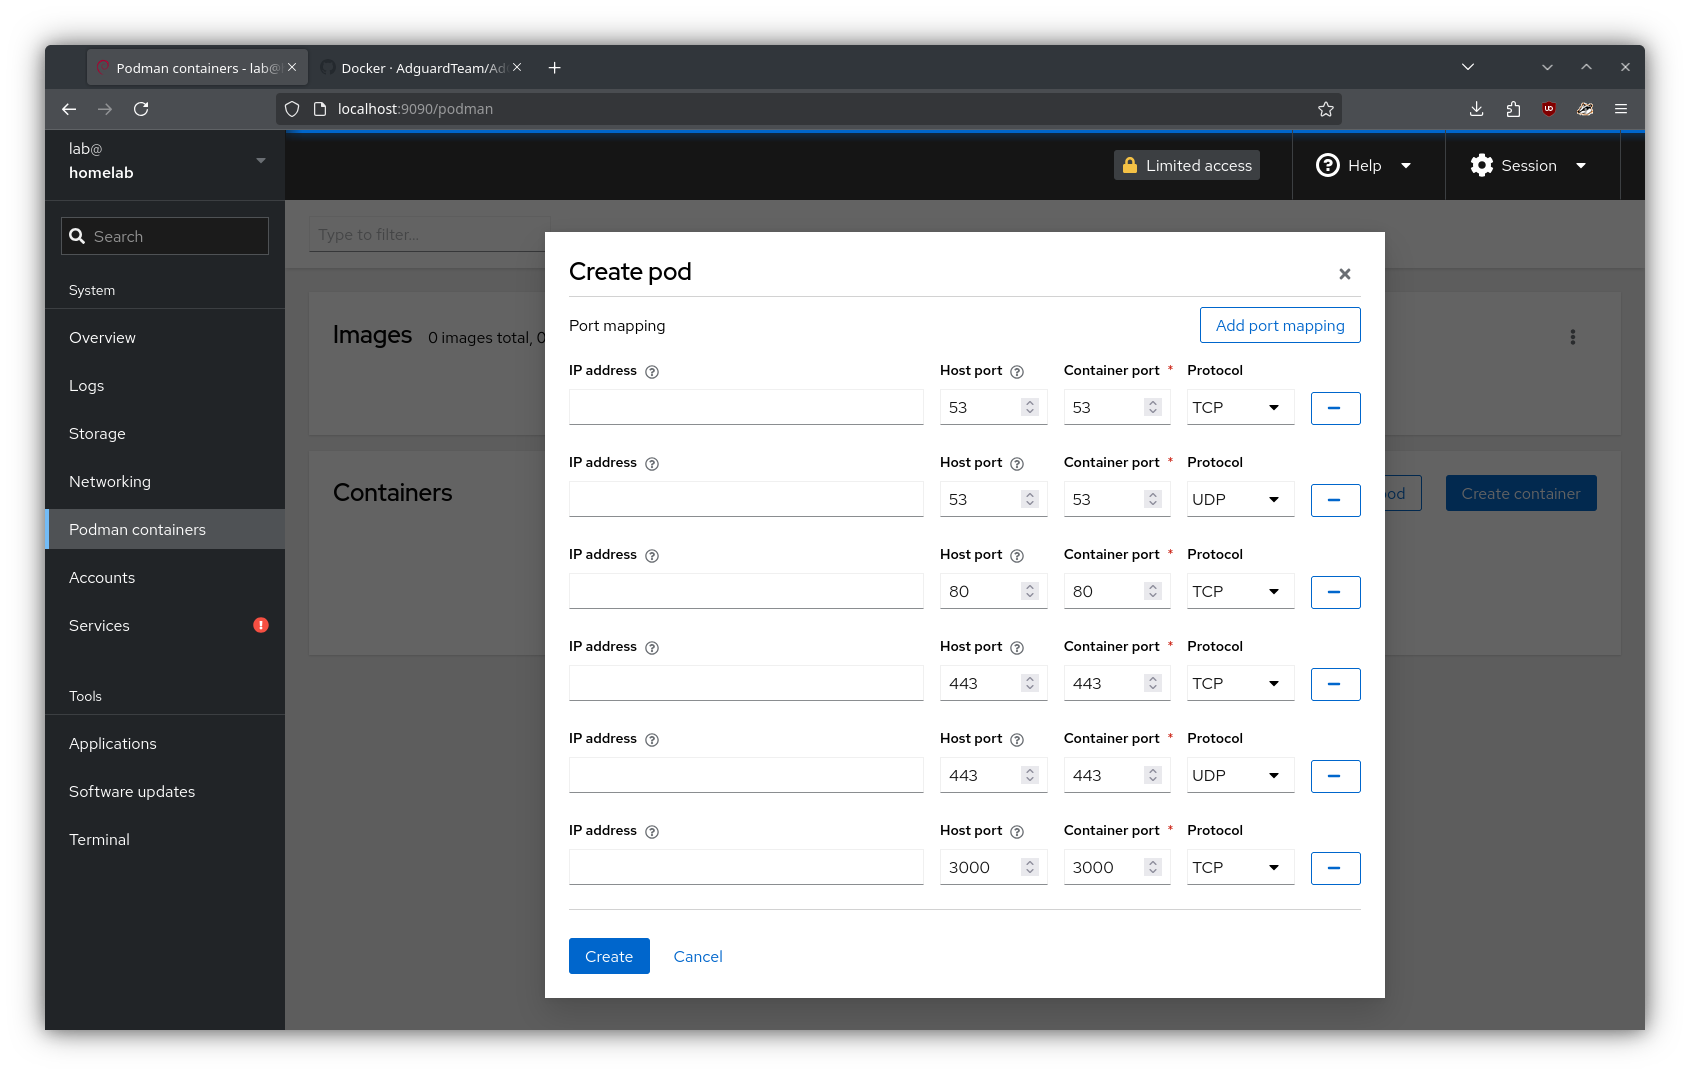The image size is (1690, 1075).
Task: Click help icon beside first Host port label
Action: coord(1017,372)
